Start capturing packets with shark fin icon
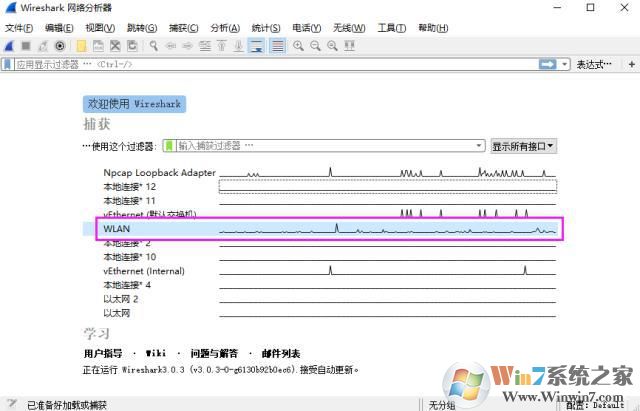Viewport: 640px width, 411px height. [x=9, y=46]
